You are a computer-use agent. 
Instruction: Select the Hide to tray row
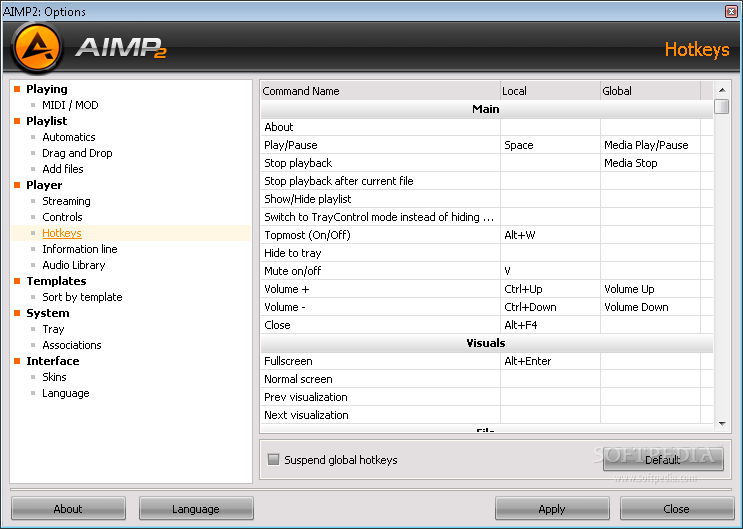pos(487,253)
